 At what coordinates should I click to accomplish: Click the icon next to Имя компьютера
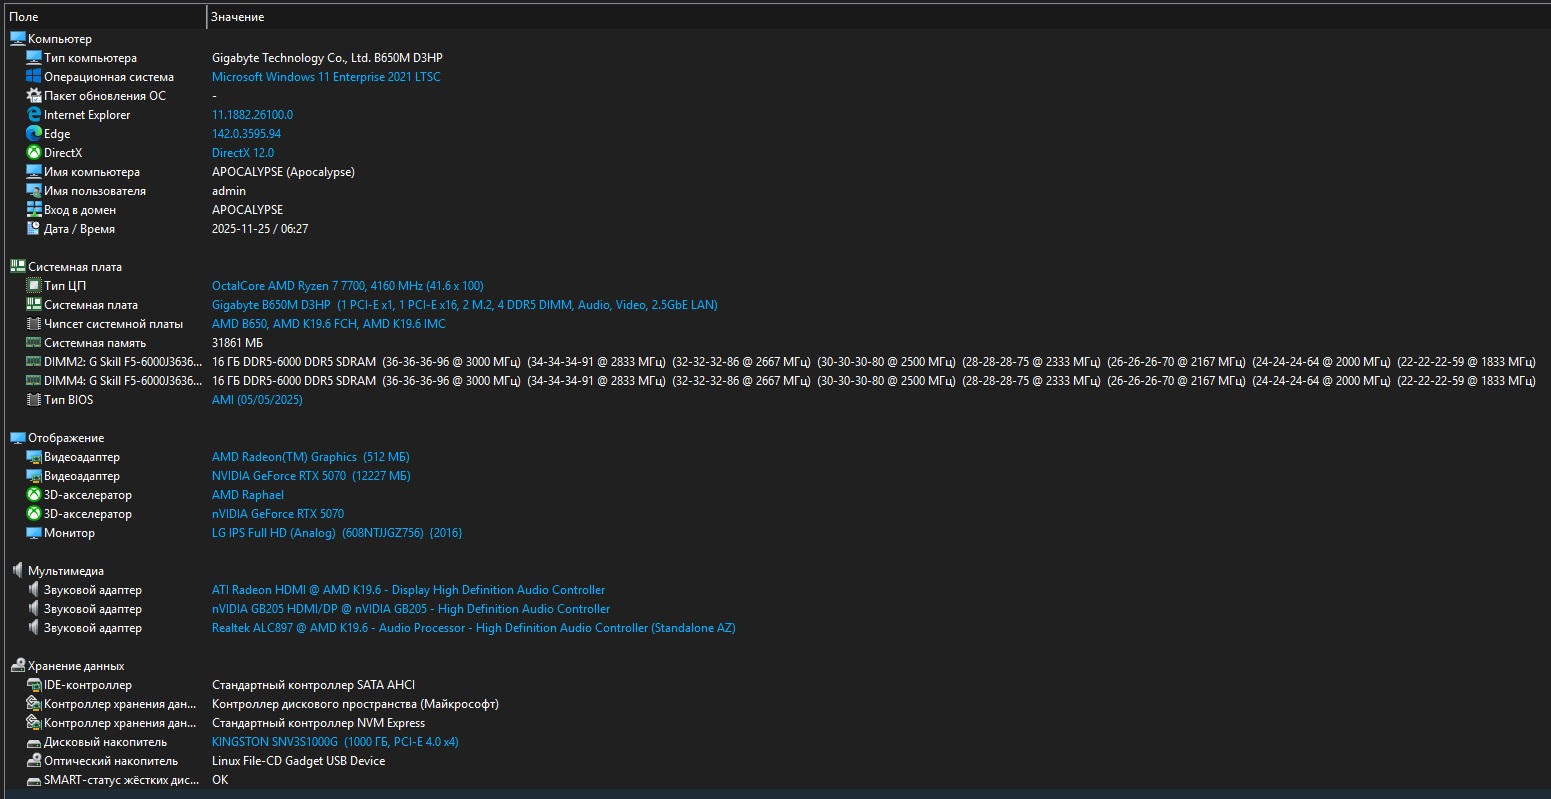(34, 172)
